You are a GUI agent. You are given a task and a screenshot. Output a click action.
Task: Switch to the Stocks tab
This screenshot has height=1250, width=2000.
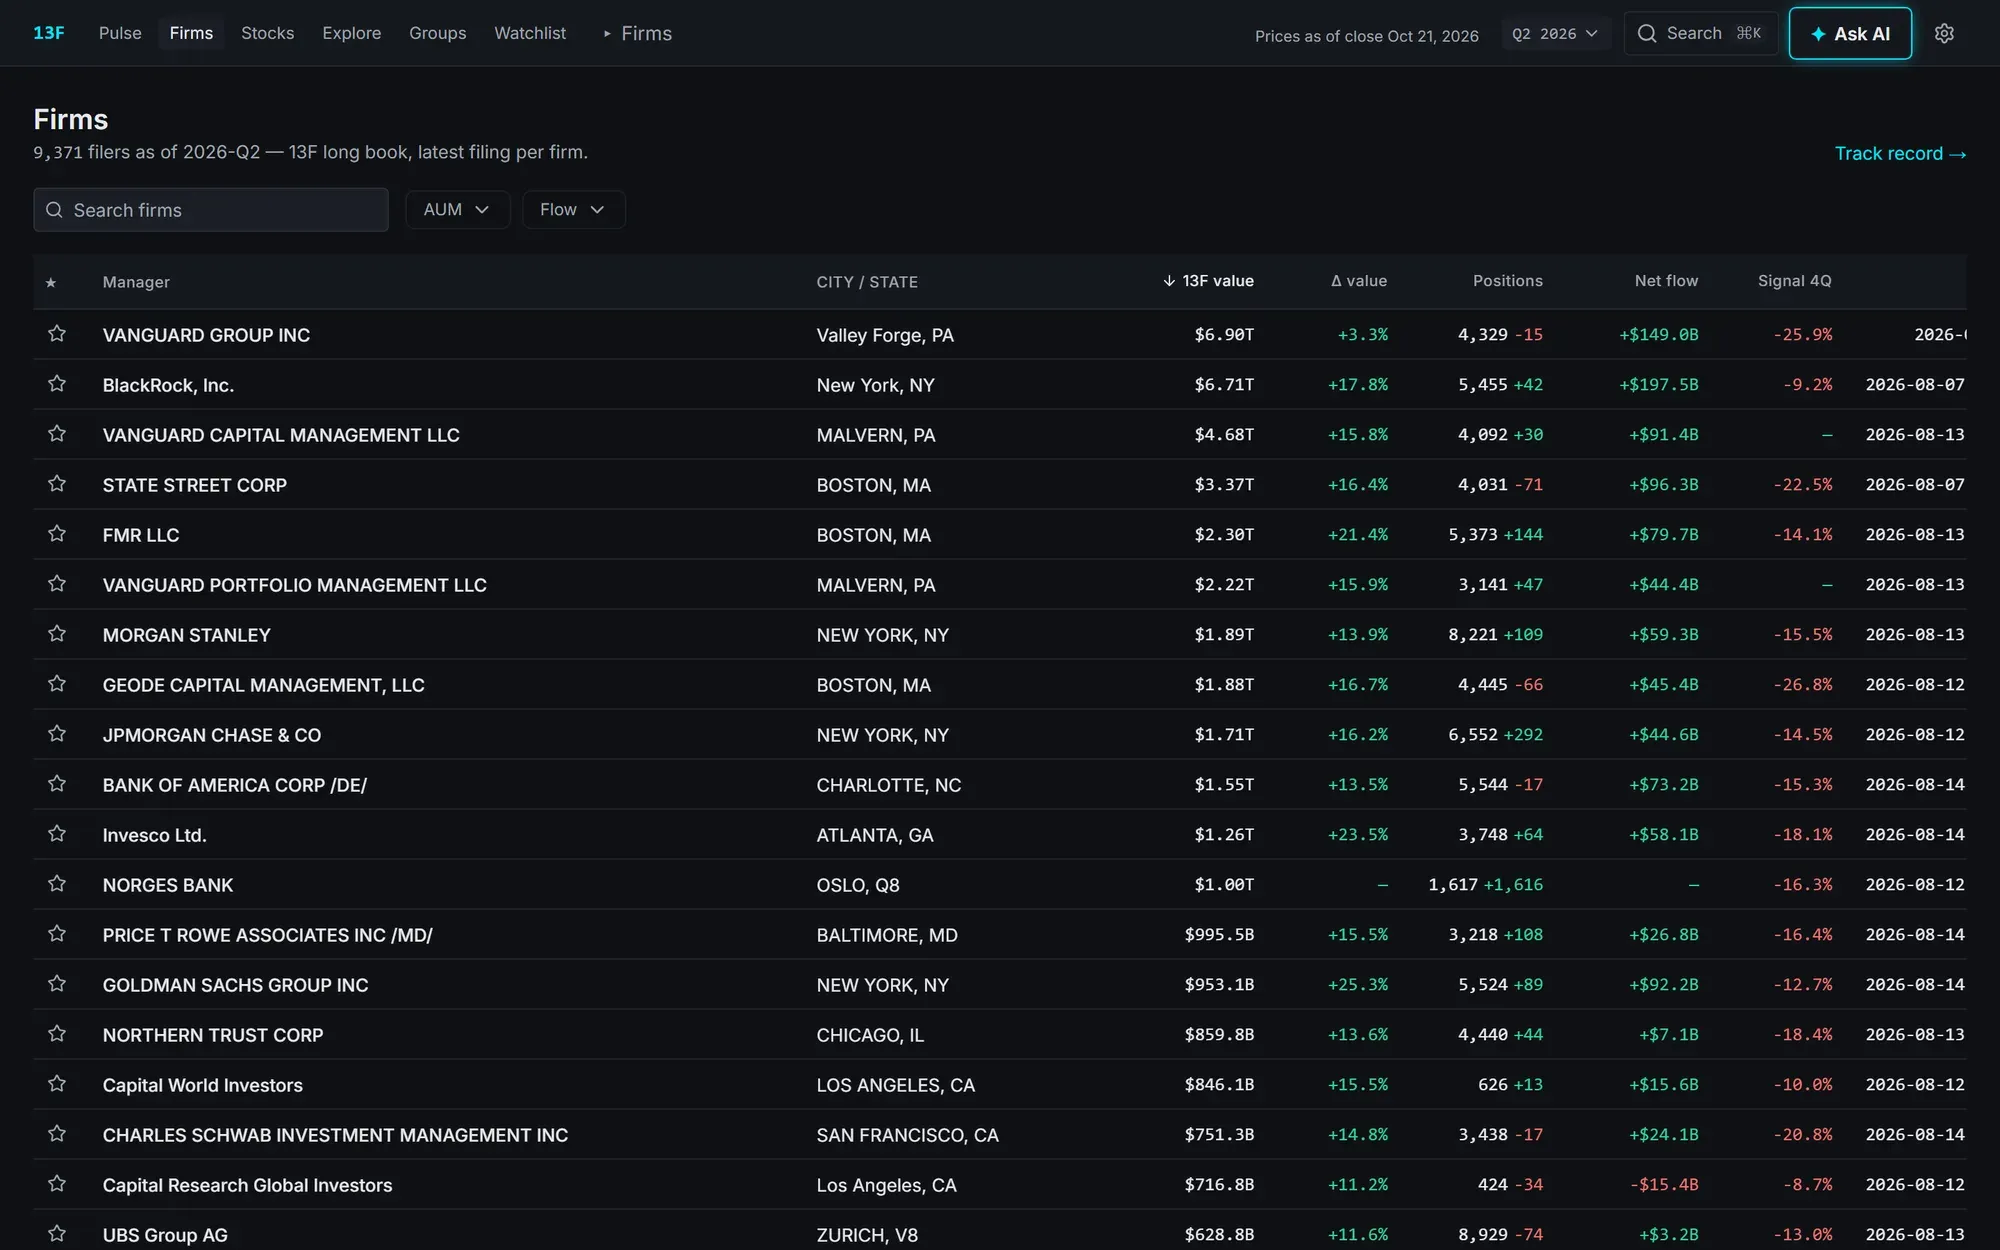pyautogui.click(x=268, y=33)
